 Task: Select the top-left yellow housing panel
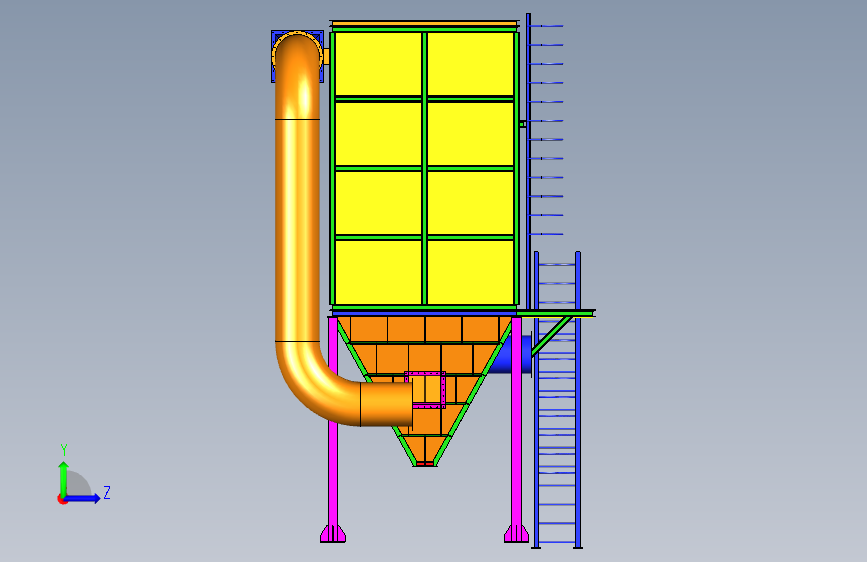click(378, 64)
